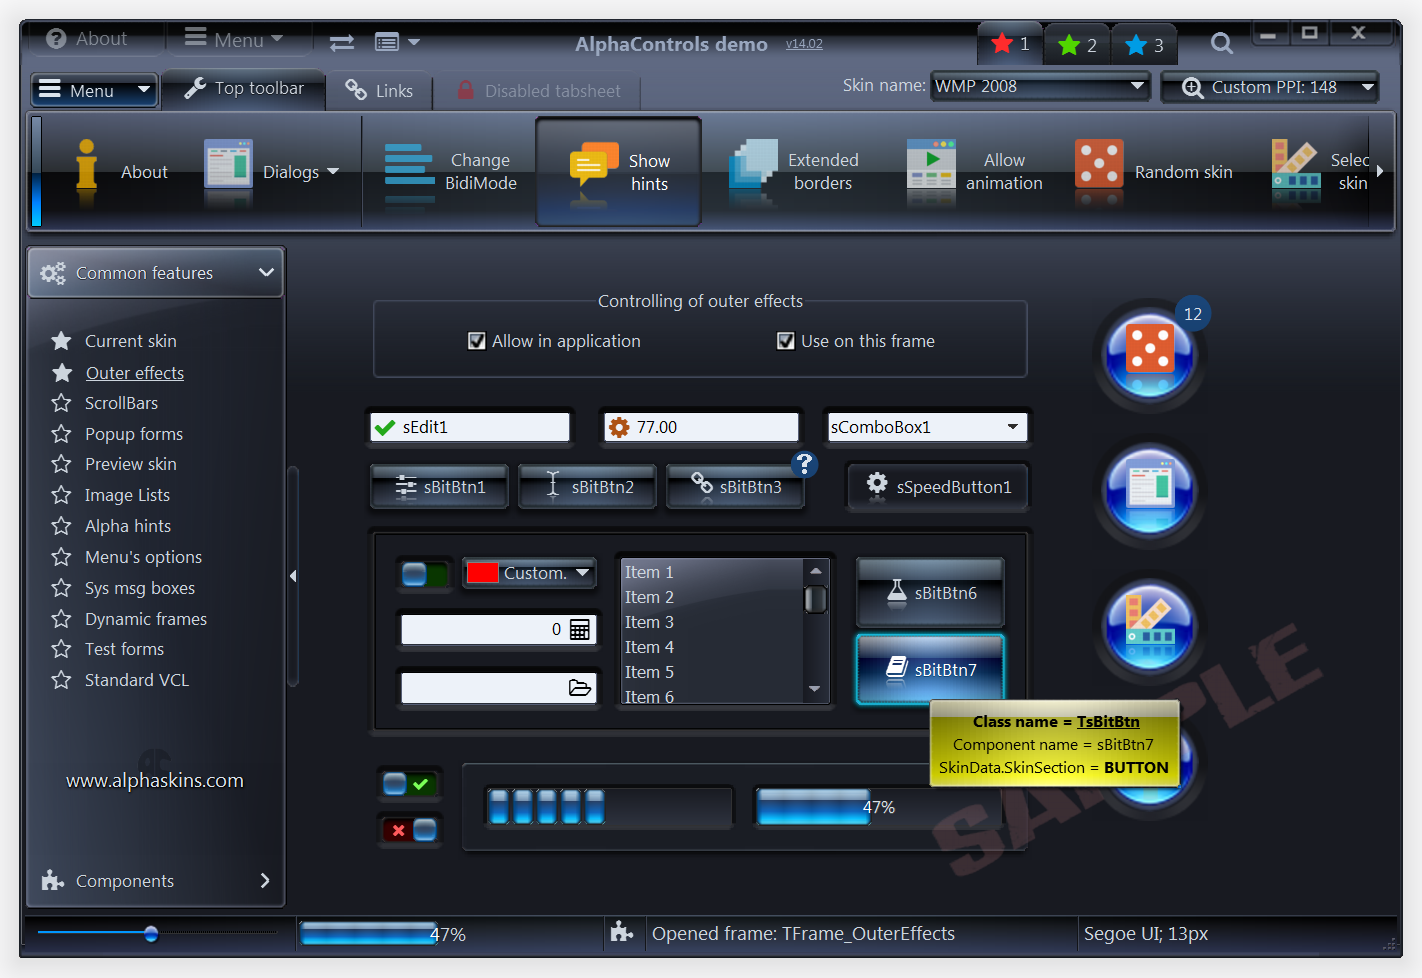Open the www.alphaskins.com link
The width and height of the screenshot is (1422, 978).
[155, 780]
